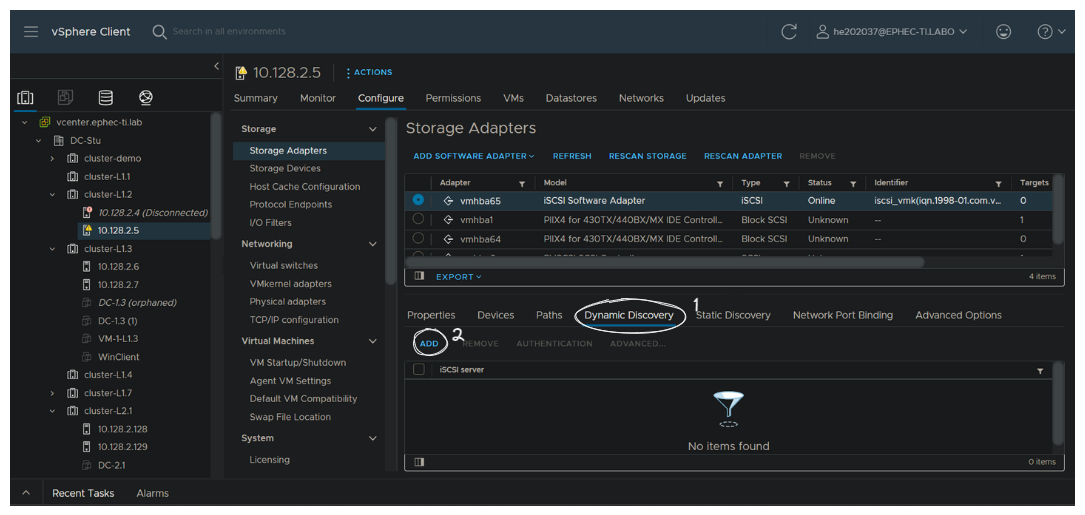Viewport: 1085px width, 515px height.
Task: Switch to the Summary tab
Action: [x=255, y=98]
